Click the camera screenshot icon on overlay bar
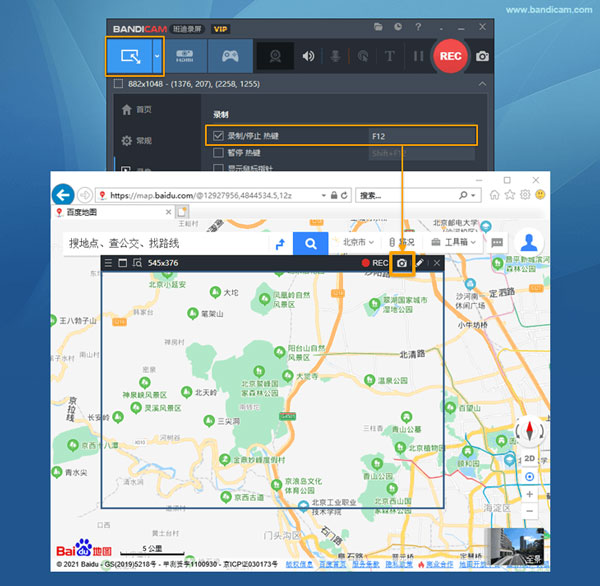Image resolution: width=600 pixels, height=586 pixels. click(x=402, y=263)
